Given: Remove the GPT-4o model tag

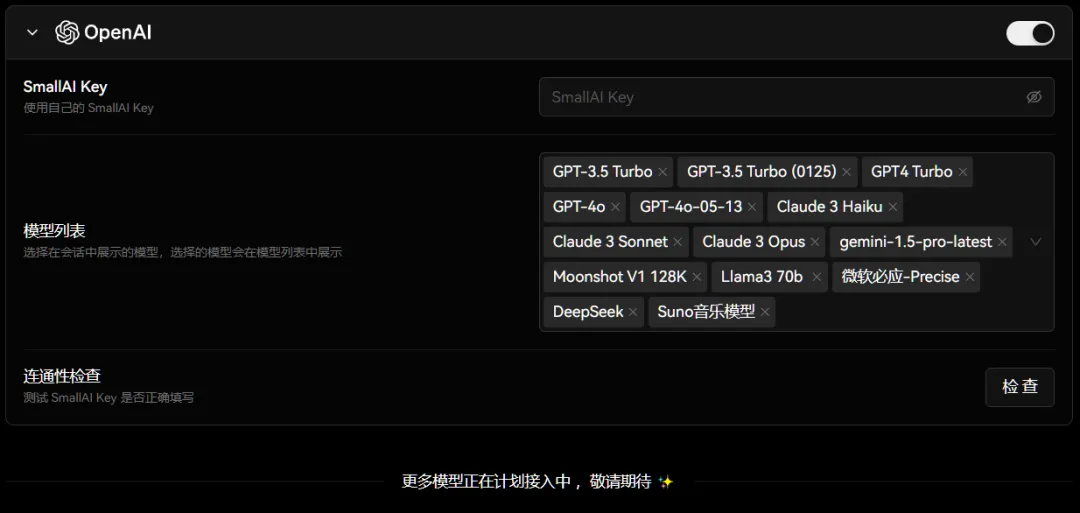Looking at the screenshot, I should [x=615, y=207].
